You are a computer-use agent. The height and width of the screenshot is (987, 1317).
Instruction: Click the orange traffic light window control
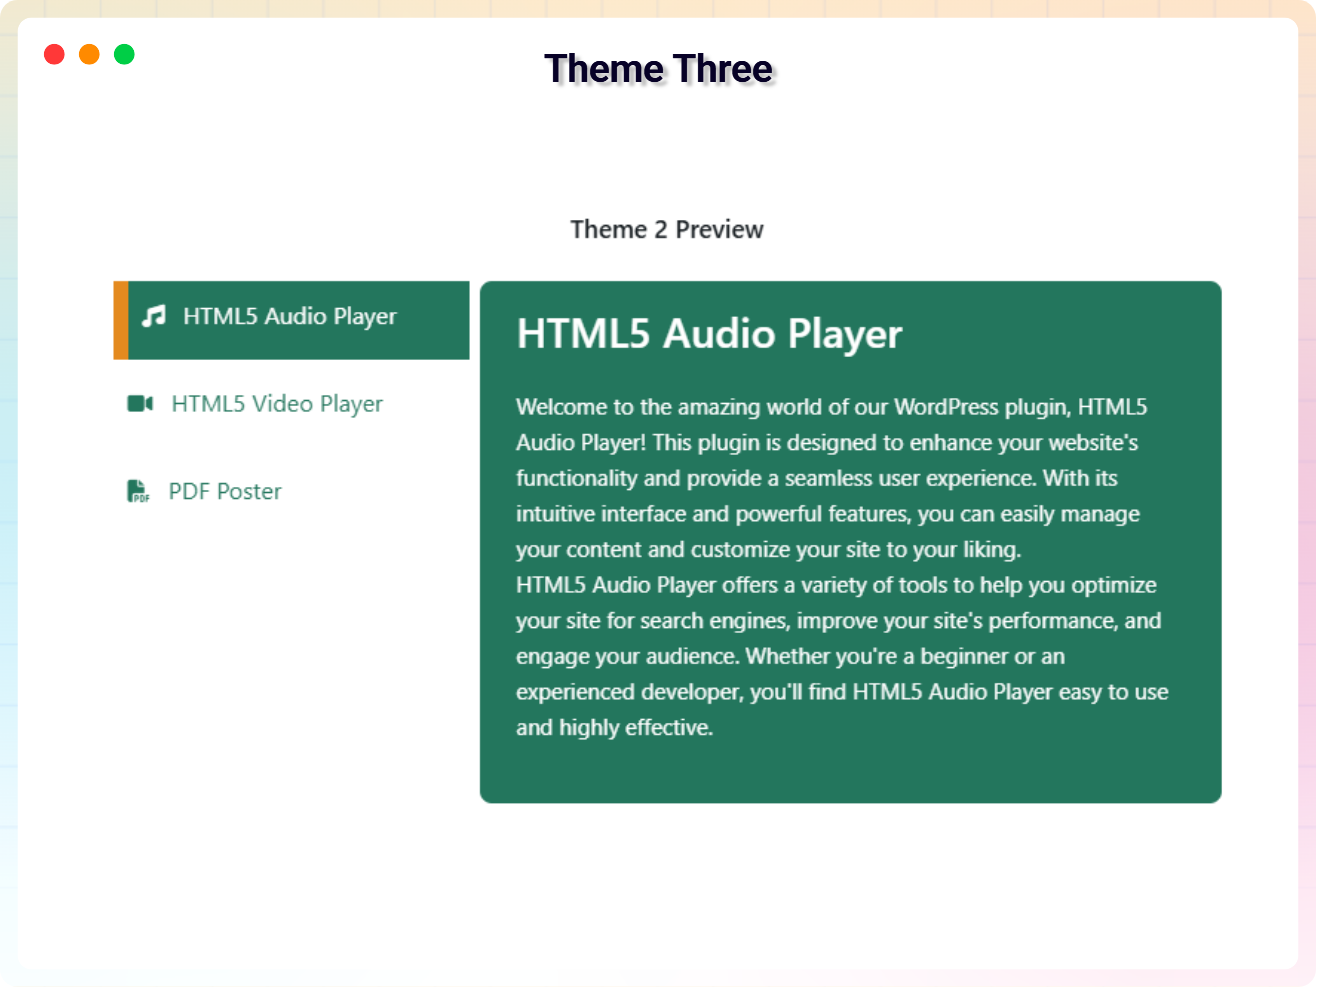coord(89,54)
